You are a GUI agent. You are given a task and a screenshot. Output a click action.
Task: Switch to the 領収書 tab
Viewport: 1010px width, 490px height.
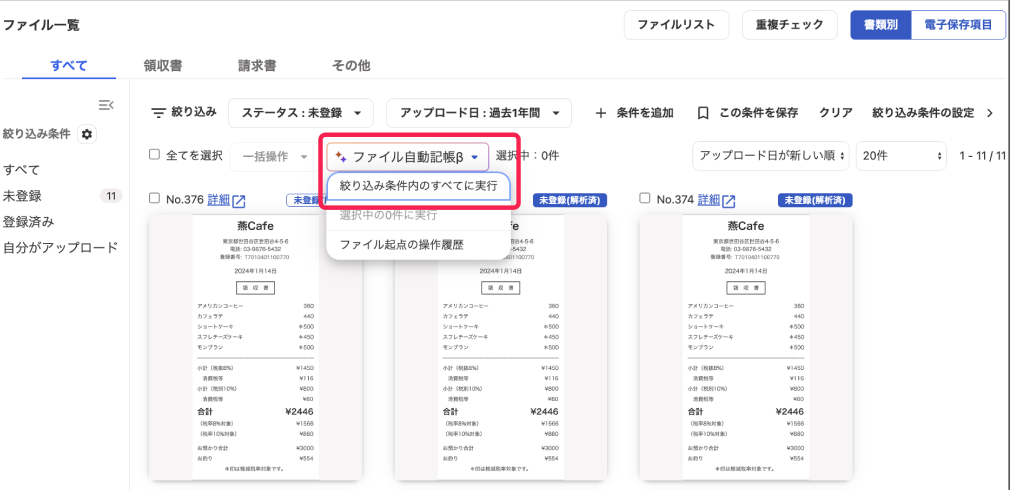coord(162,65)
